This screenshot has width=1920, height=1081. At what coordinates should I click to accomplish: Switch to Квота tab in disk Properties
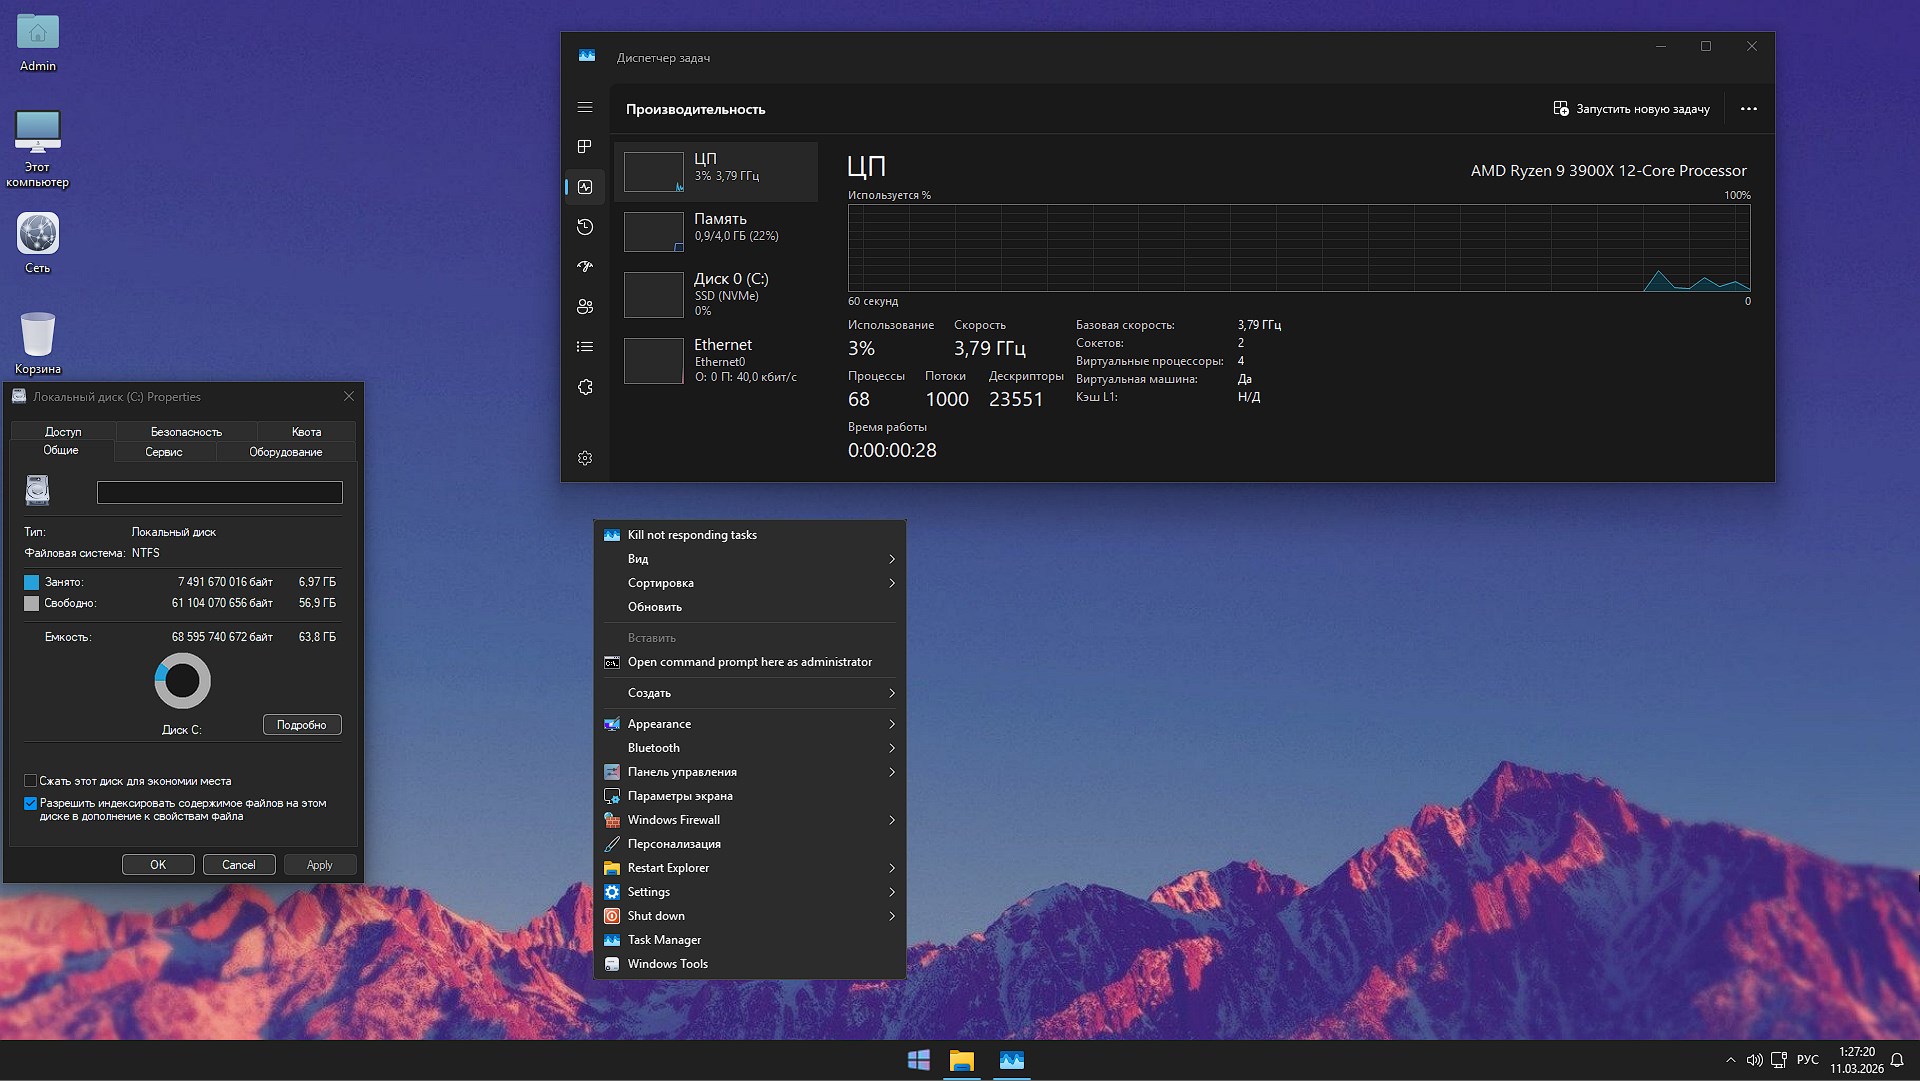click(x=306, y=432)
